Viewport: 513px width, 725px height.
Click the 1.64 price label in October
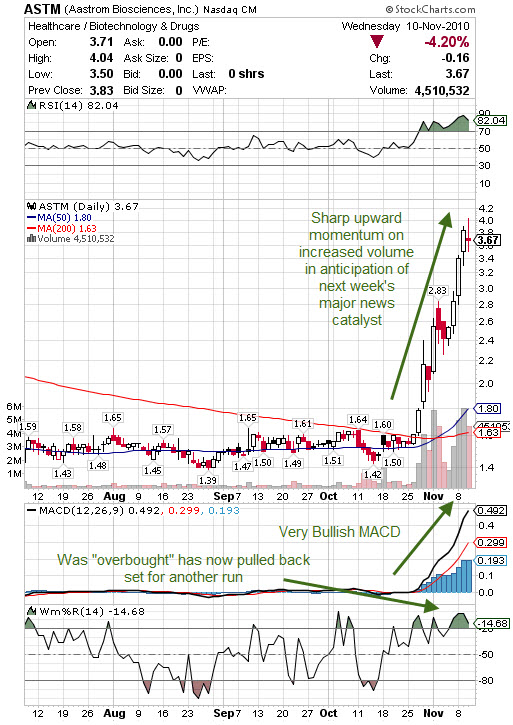pos(358,419)
